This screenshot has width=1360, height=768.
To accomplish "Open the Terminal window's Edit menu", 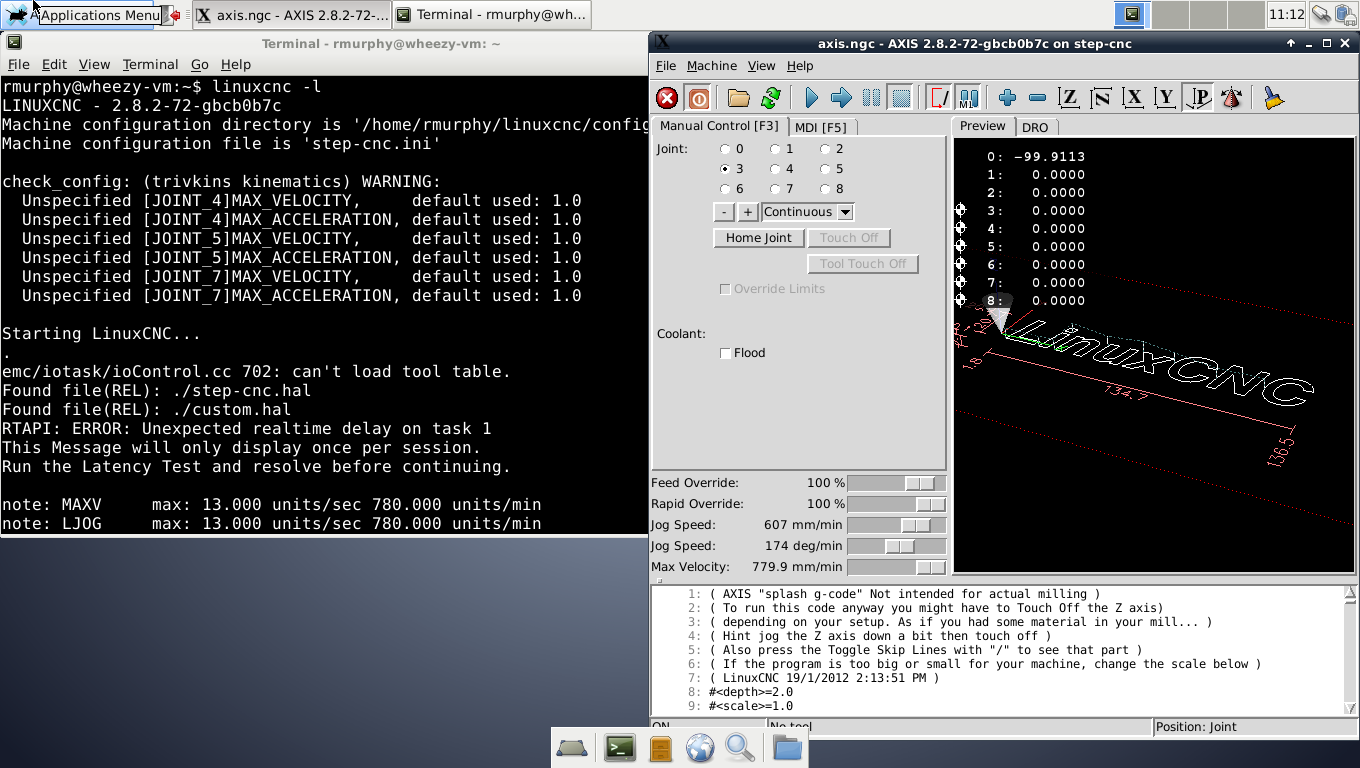I will (54, 64).
